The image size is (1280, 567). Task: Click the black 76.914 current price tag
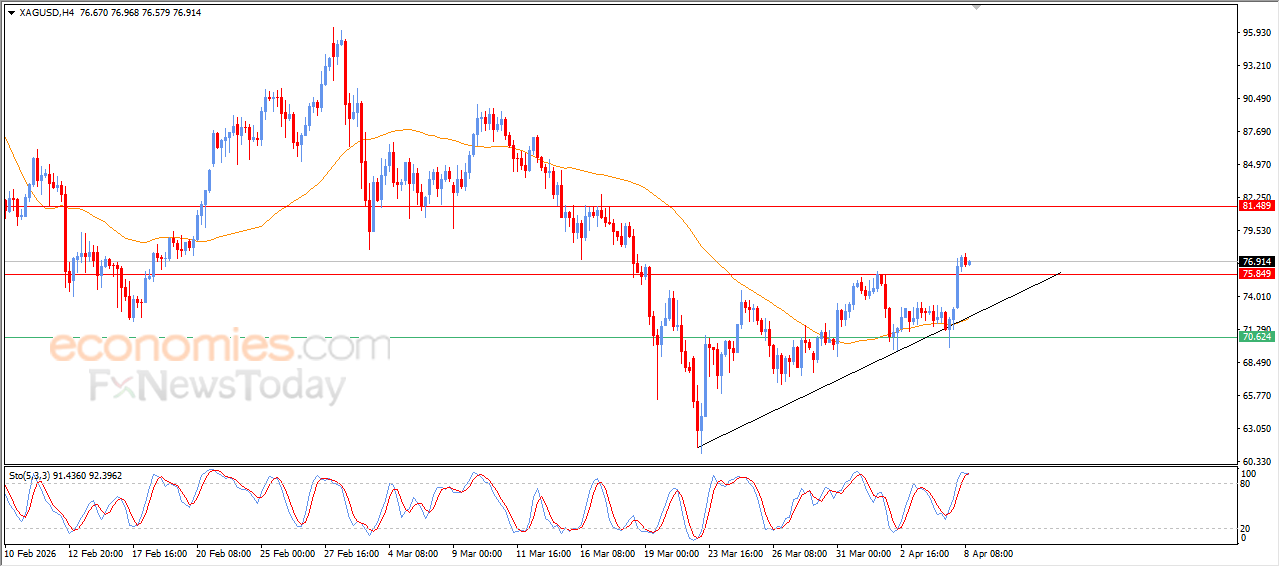point(1256,261)
